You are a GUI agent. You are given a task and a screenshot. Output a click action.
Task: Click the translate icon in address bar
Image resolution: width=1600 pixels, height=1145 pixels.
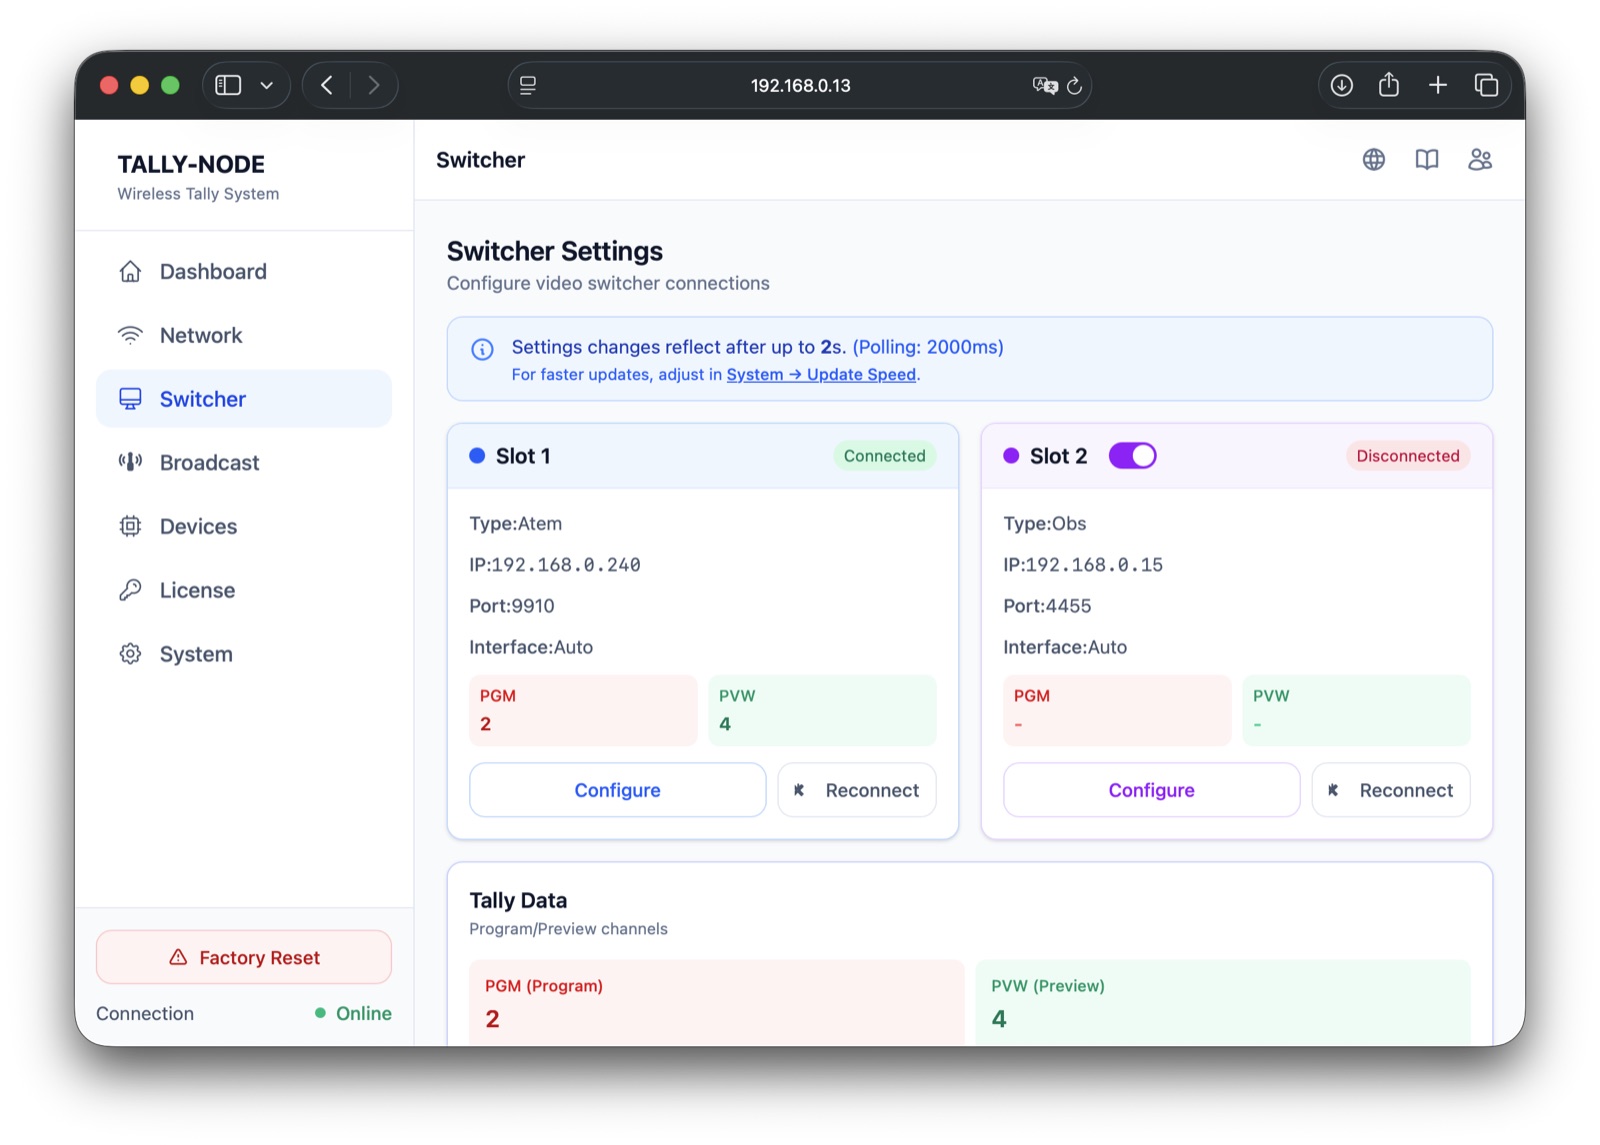(1045, 86)
